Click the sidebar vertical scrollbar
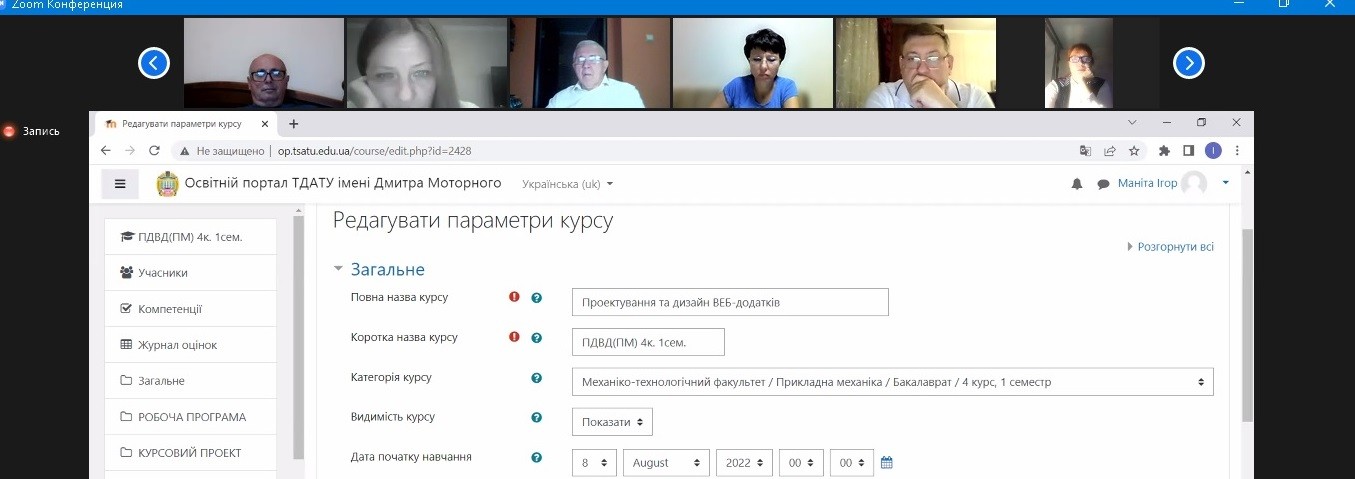Viewport: 1355px width, 479px height. point(298,335)
